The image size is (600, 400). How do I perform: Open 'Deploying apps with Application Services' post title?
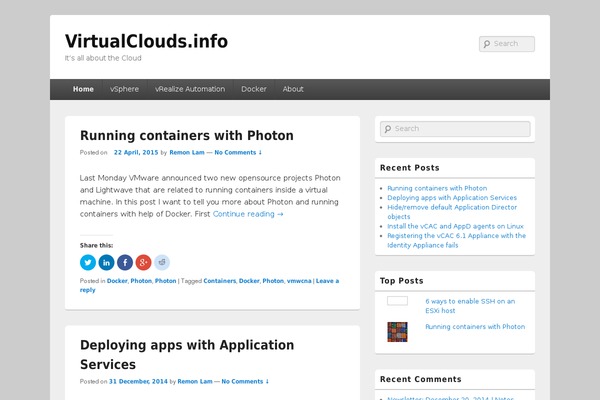[x=187, y=354]
